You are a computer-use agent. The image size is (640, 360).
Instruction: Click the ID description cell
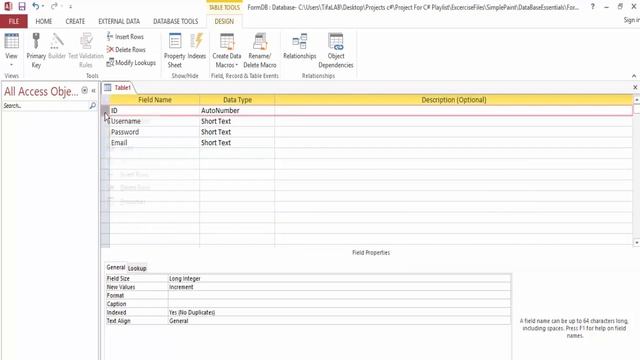point(453,111)
